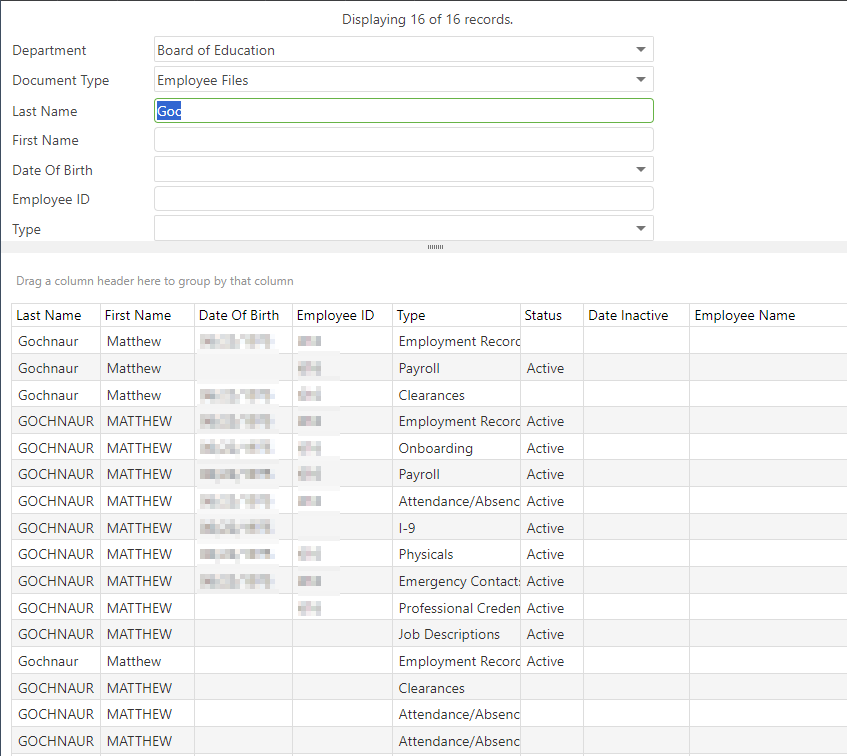
Task: Select the Physicals record row
Action: click(x=426, y=554)
